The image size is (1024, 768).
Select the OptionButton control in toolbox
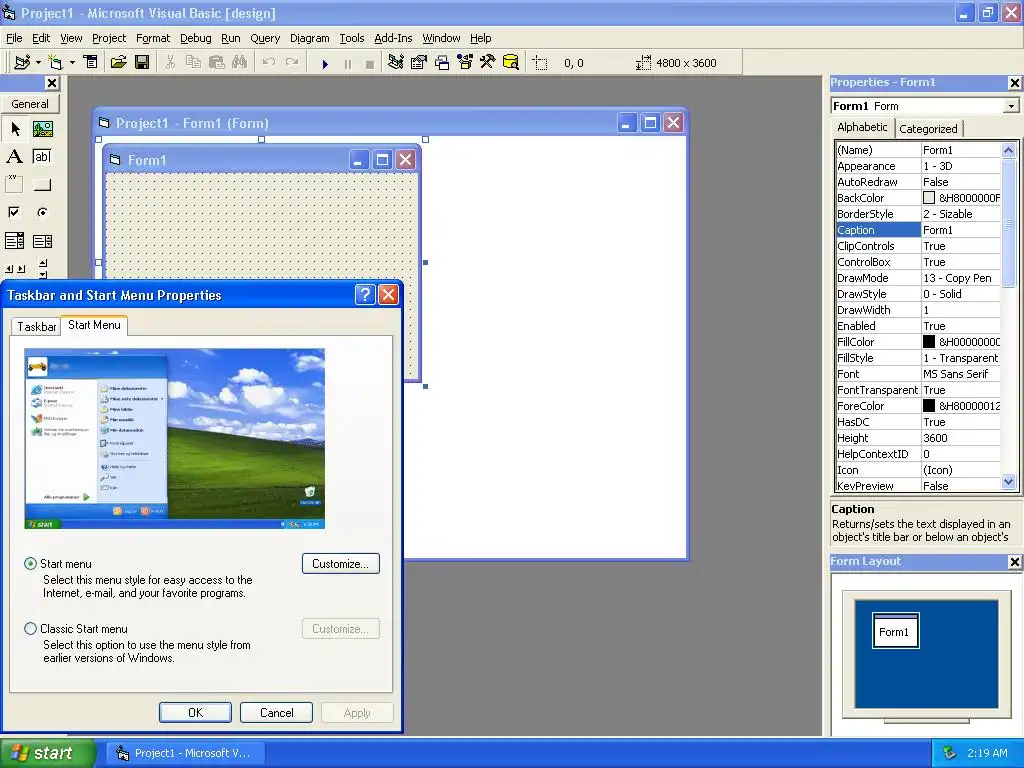[x=42, y=213]
